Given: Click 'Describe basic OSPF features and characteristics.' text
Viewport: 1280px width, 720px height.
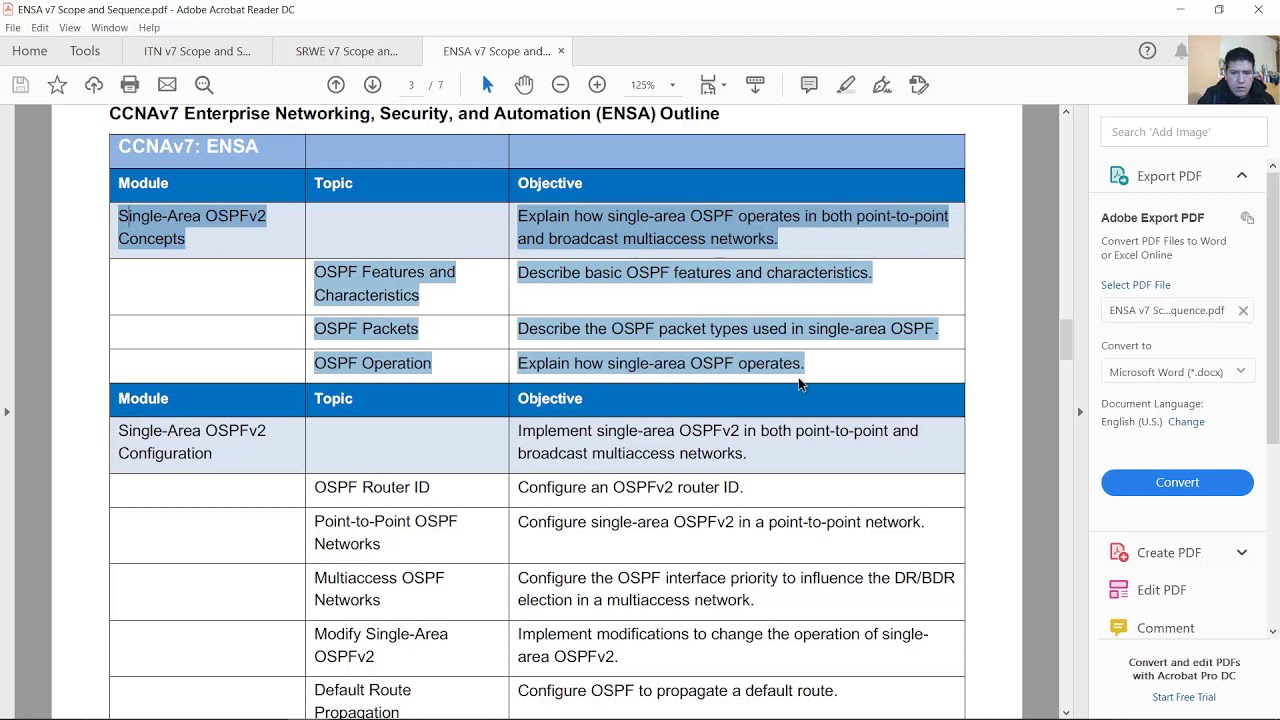Looking at the screenshot, I should [695, 272].
